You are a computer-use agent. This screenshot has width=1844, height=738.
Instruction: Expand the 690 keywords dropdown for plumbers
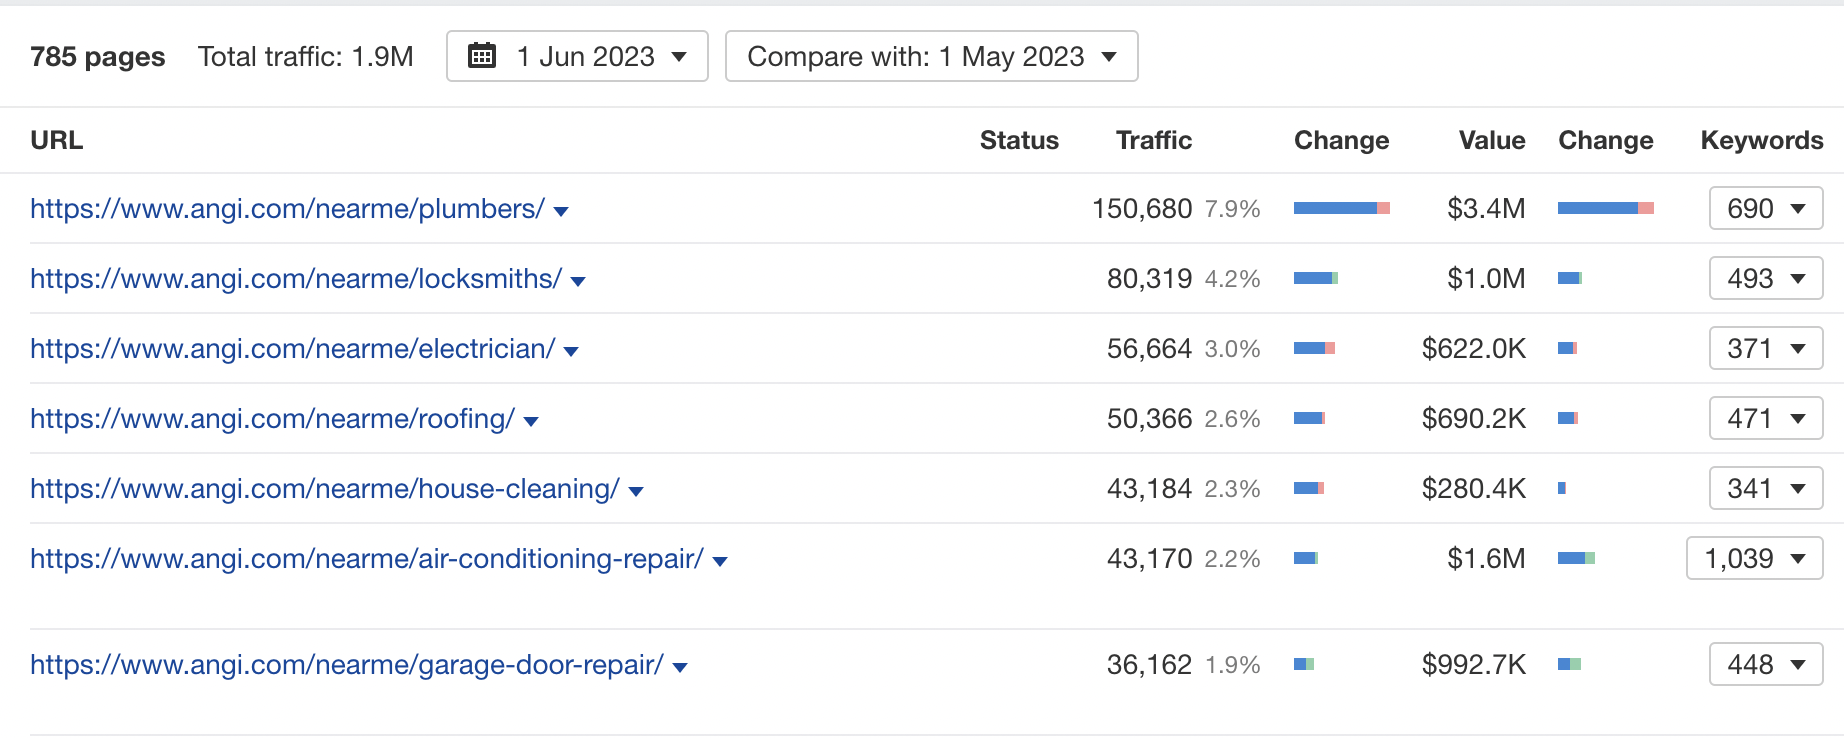tap(1766, 209)
